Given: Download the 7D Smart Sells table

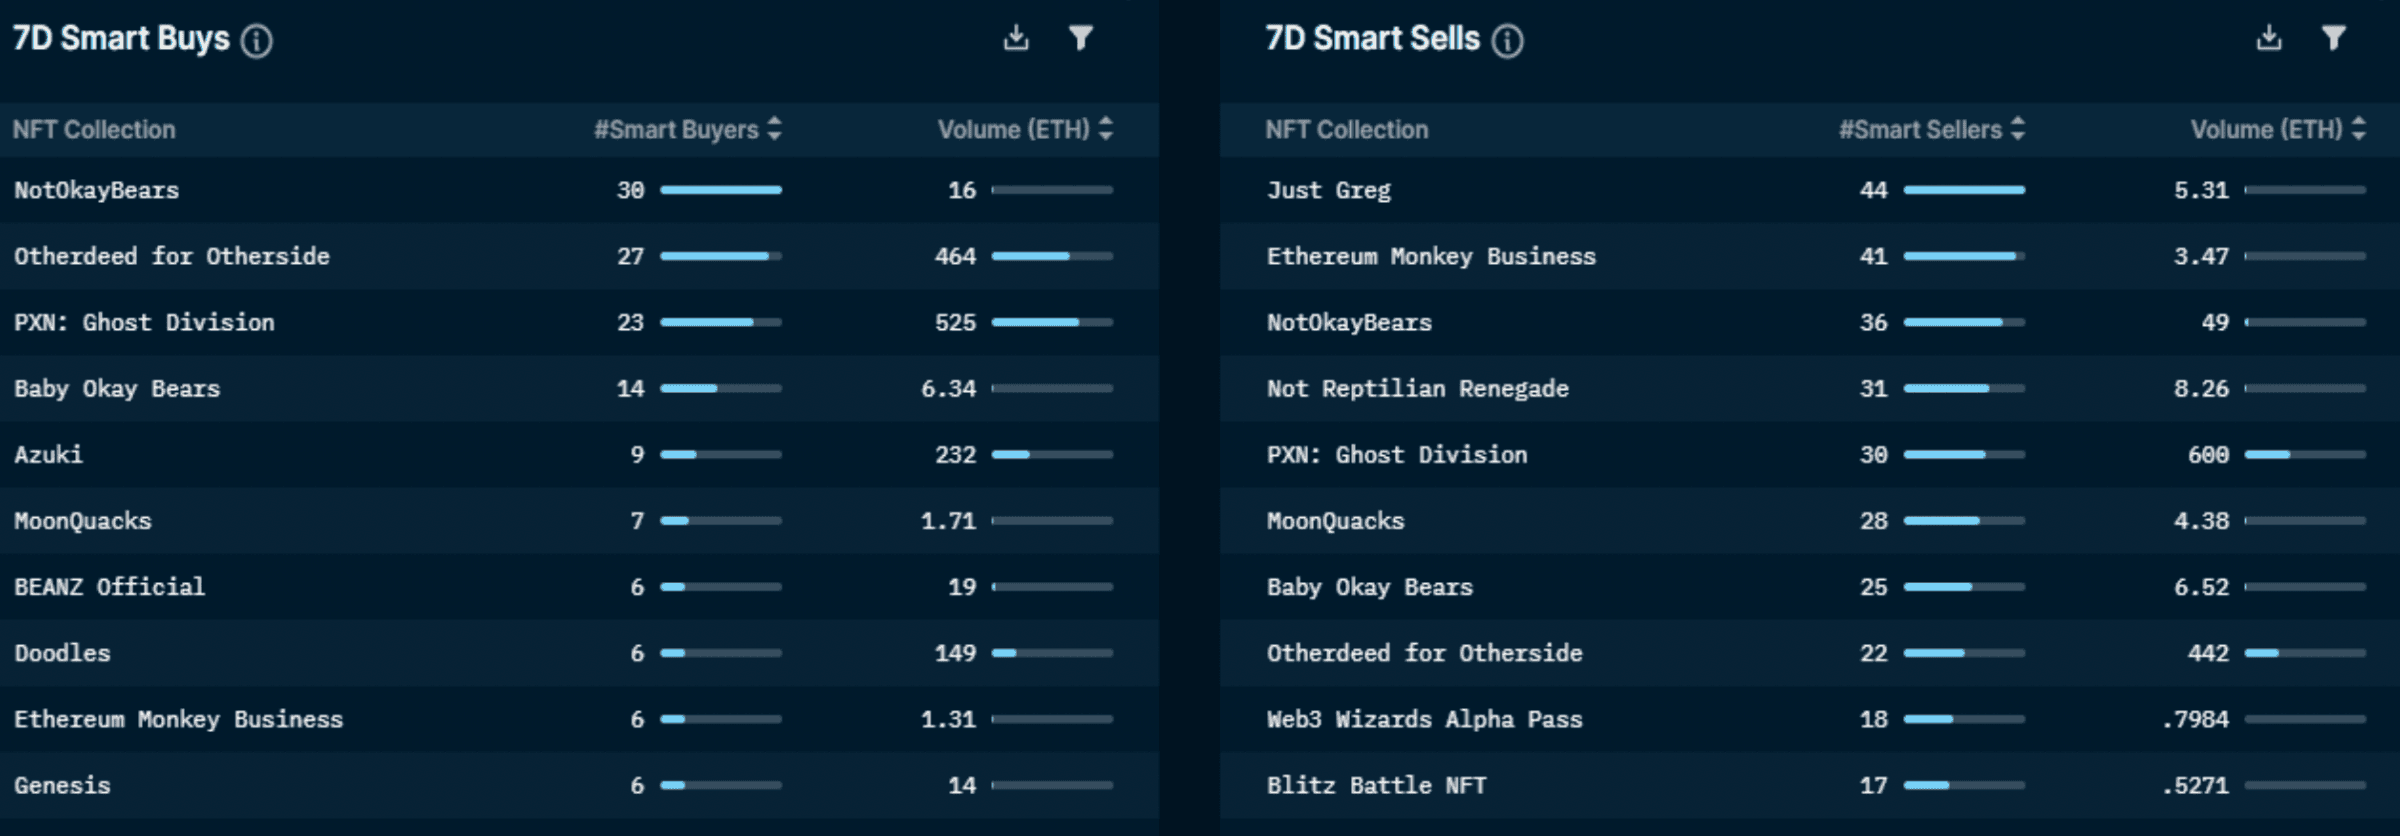Looking at the screenshot, I should point(2269,38).
